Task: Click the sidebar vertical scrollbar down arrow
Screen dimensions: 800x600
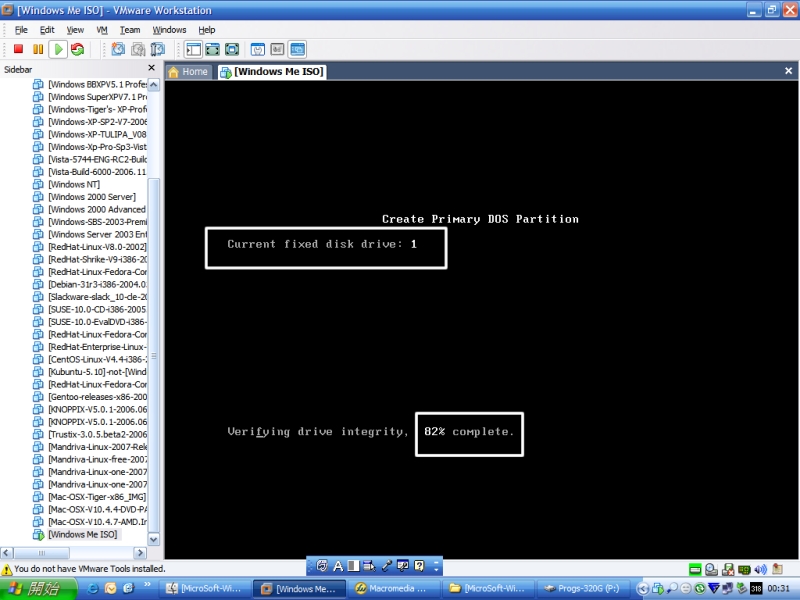Action: pyautogui.click(x=154, y=539)
